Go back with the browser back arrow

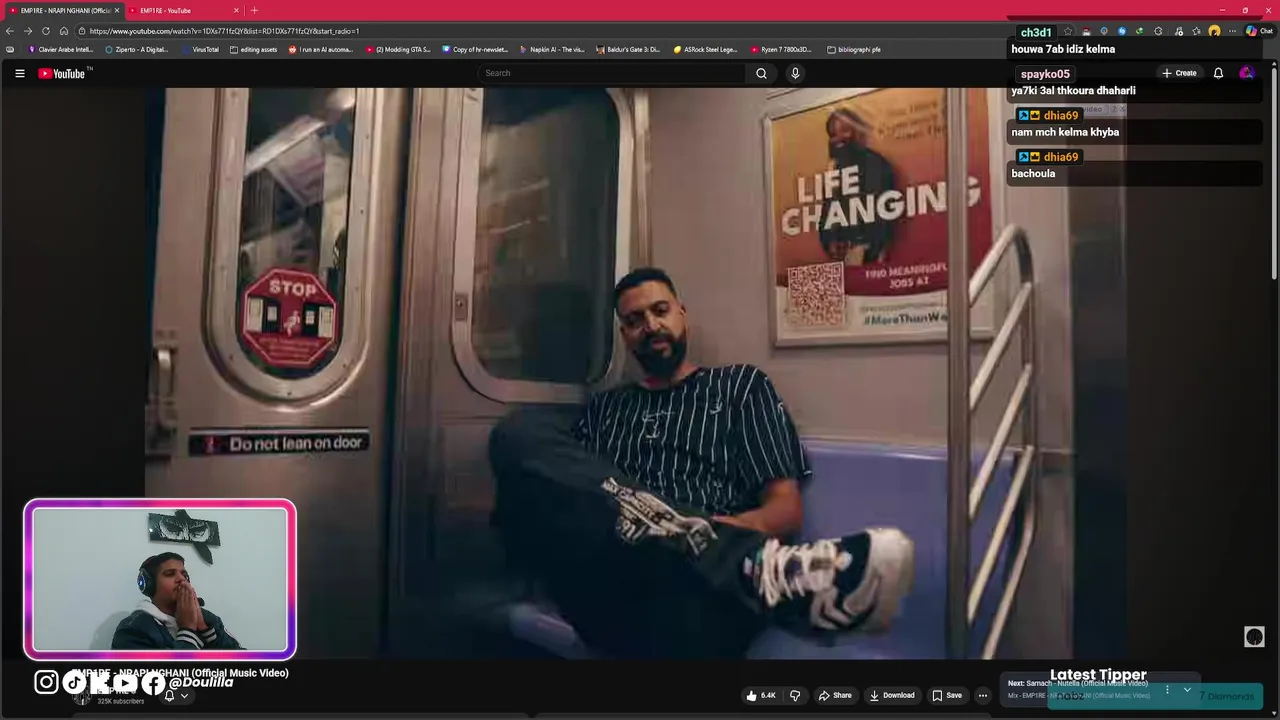tap(10, 31)
